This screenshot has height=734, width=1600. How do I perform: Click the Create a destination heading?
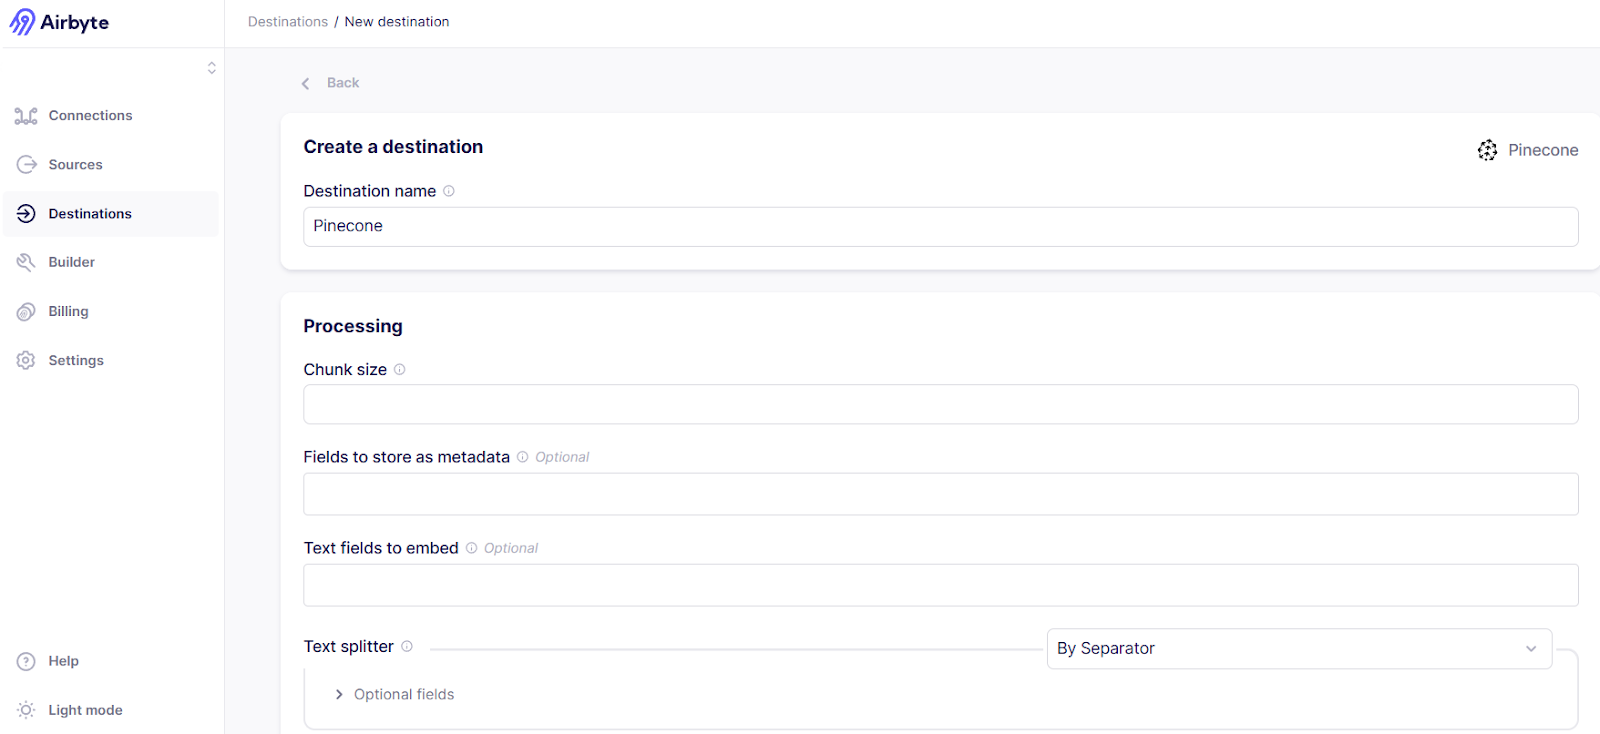(393, 147)
